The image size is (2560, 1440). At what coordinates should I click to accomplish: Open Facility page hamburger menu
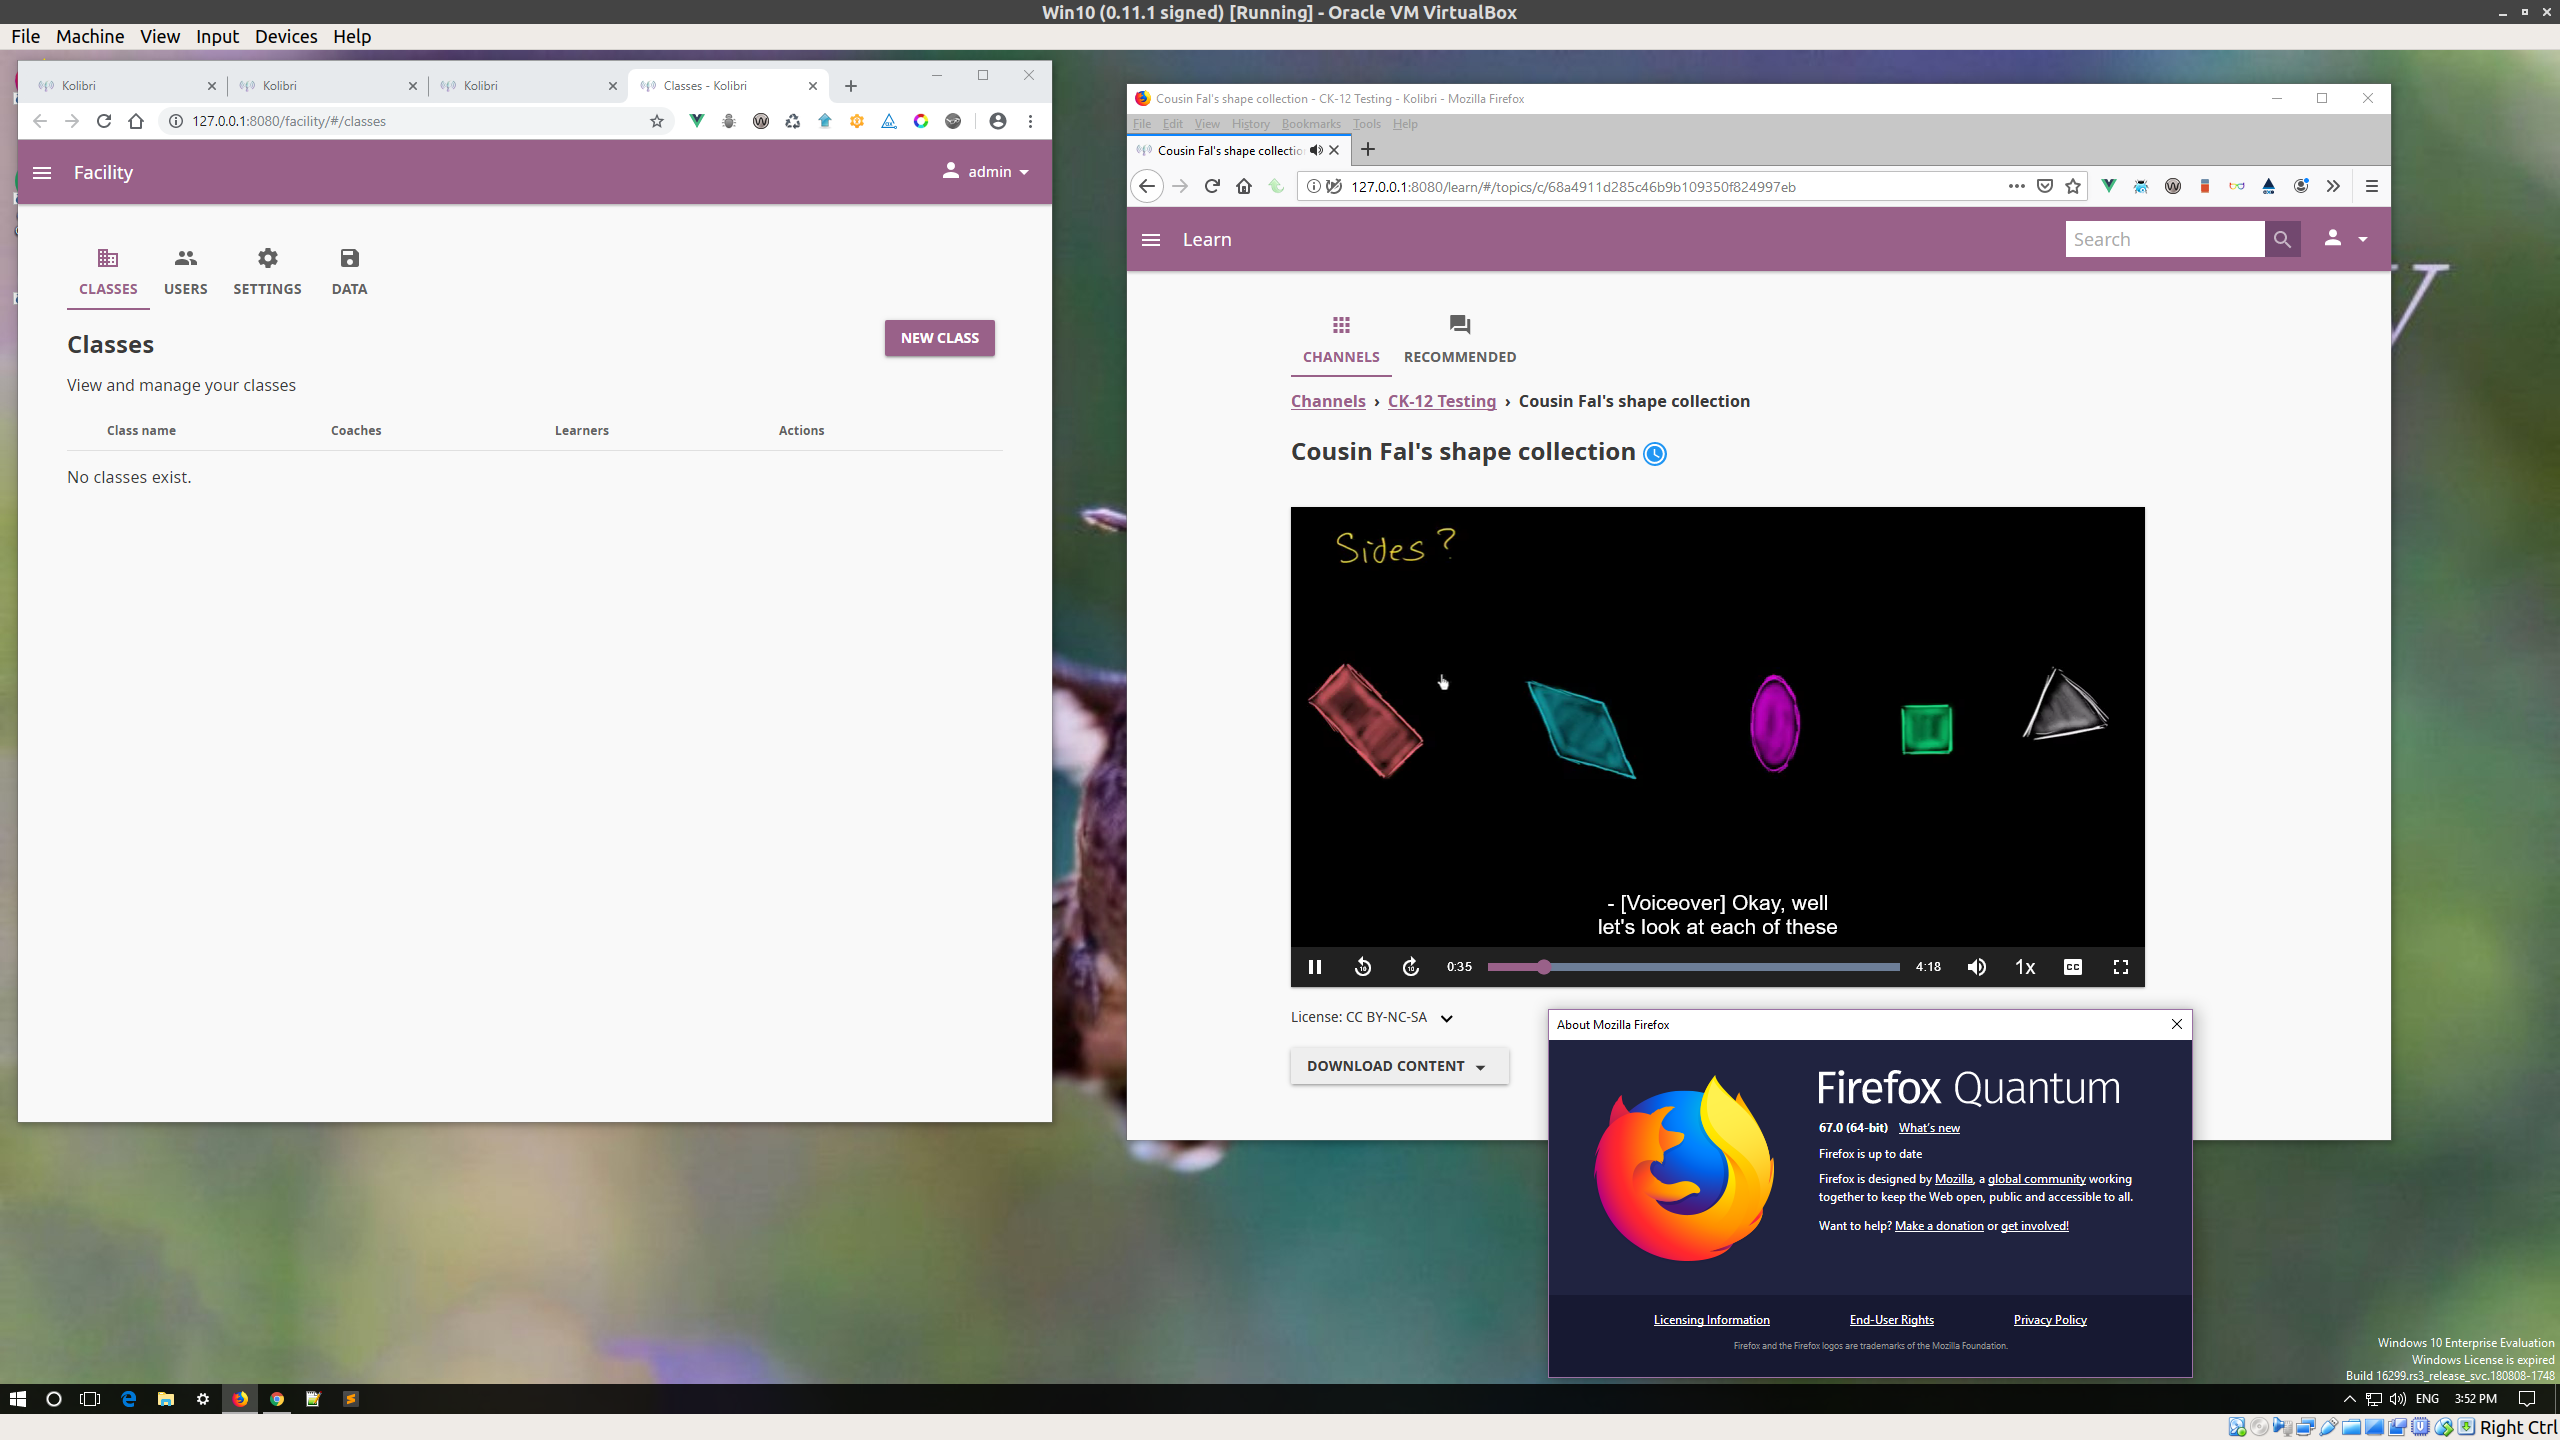click(x=42, y=173)
